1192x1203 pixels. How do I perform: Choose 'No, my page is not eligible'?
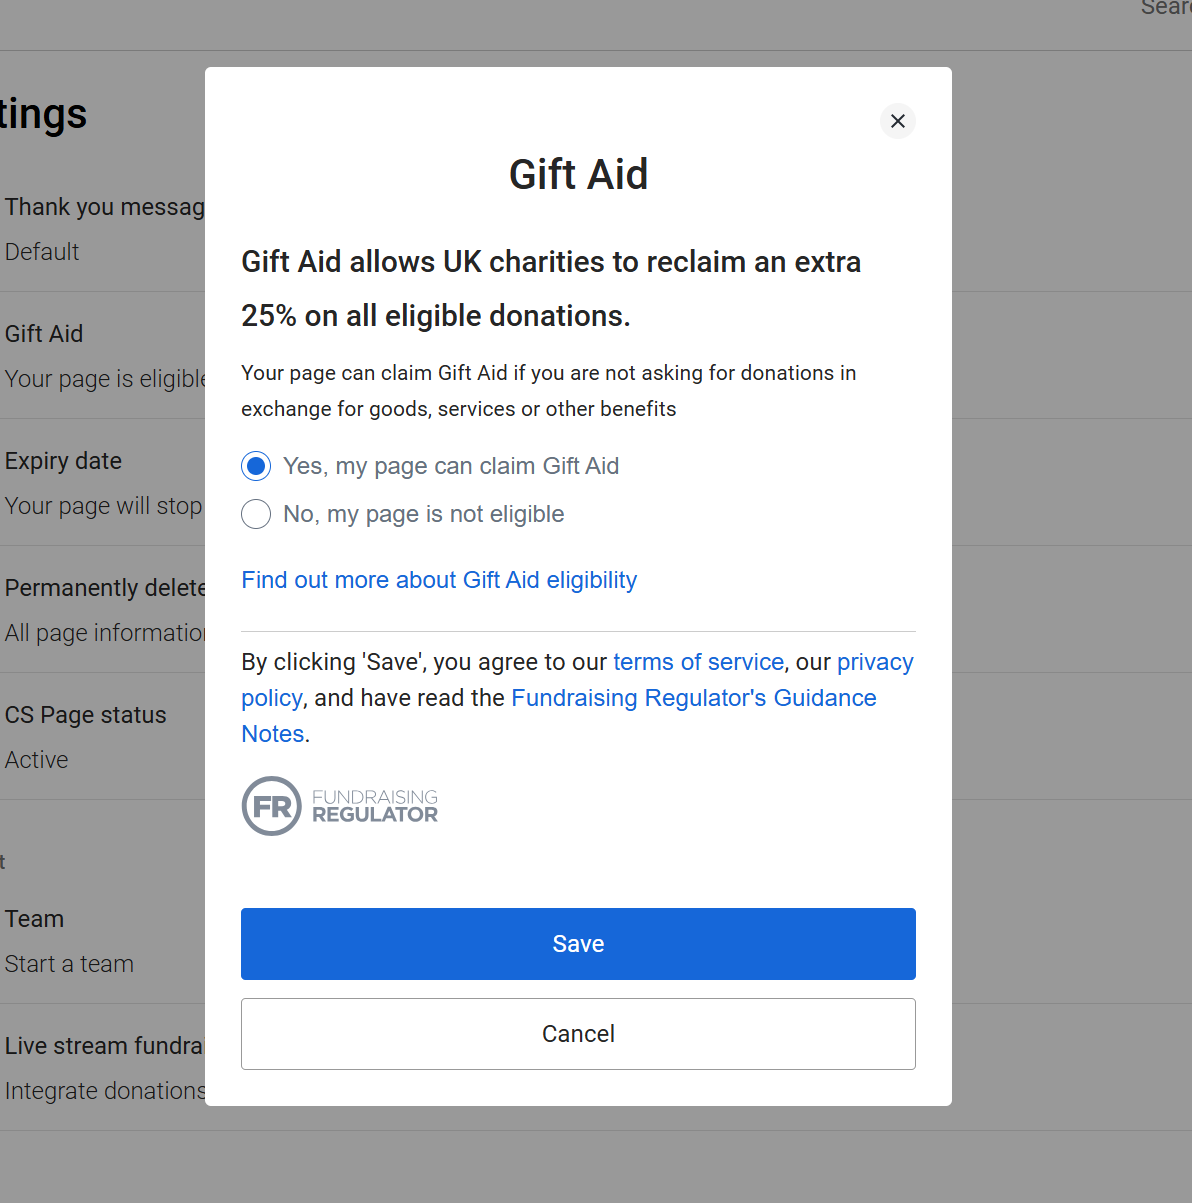tap(257, 514)
